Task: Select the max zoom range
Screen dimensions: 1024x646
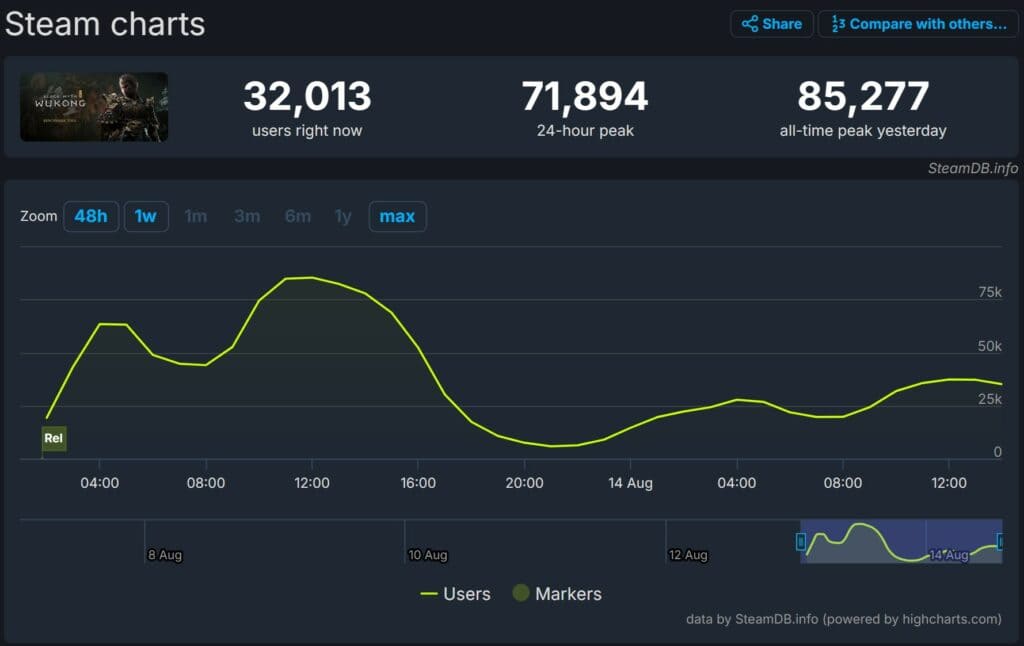Action: click(397, 216)
